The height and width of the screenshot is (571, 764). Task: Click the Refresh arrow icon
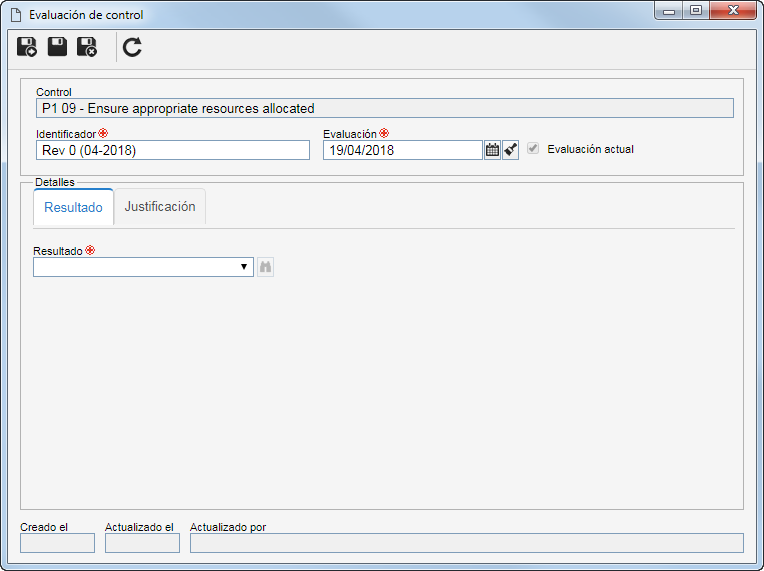pos(132,47)
